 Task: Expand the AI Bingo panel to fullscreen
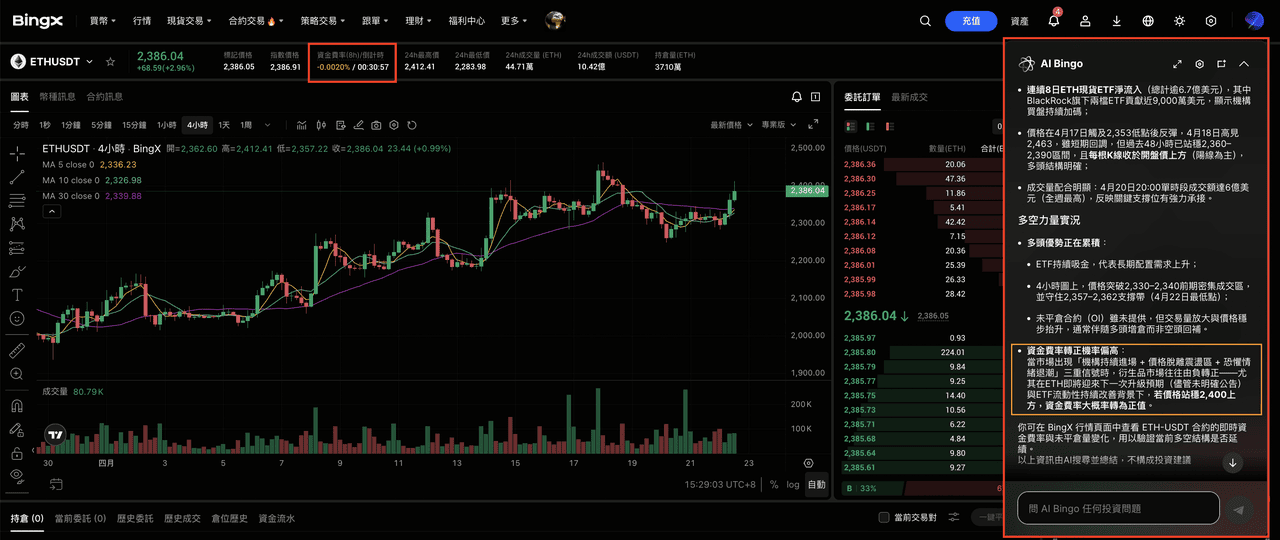pyautogui.click(x=1177, y=64)
